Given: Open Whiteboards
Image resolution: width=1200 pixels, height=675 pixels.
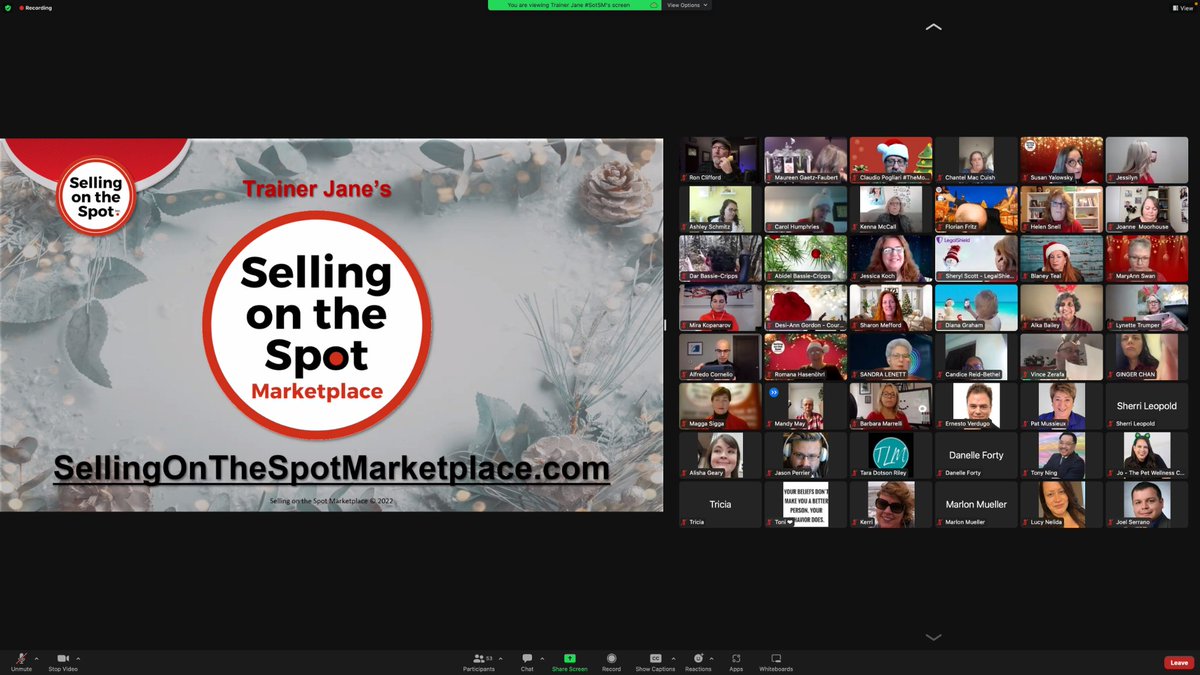Looking at the screenshot, I should point(776,662).
